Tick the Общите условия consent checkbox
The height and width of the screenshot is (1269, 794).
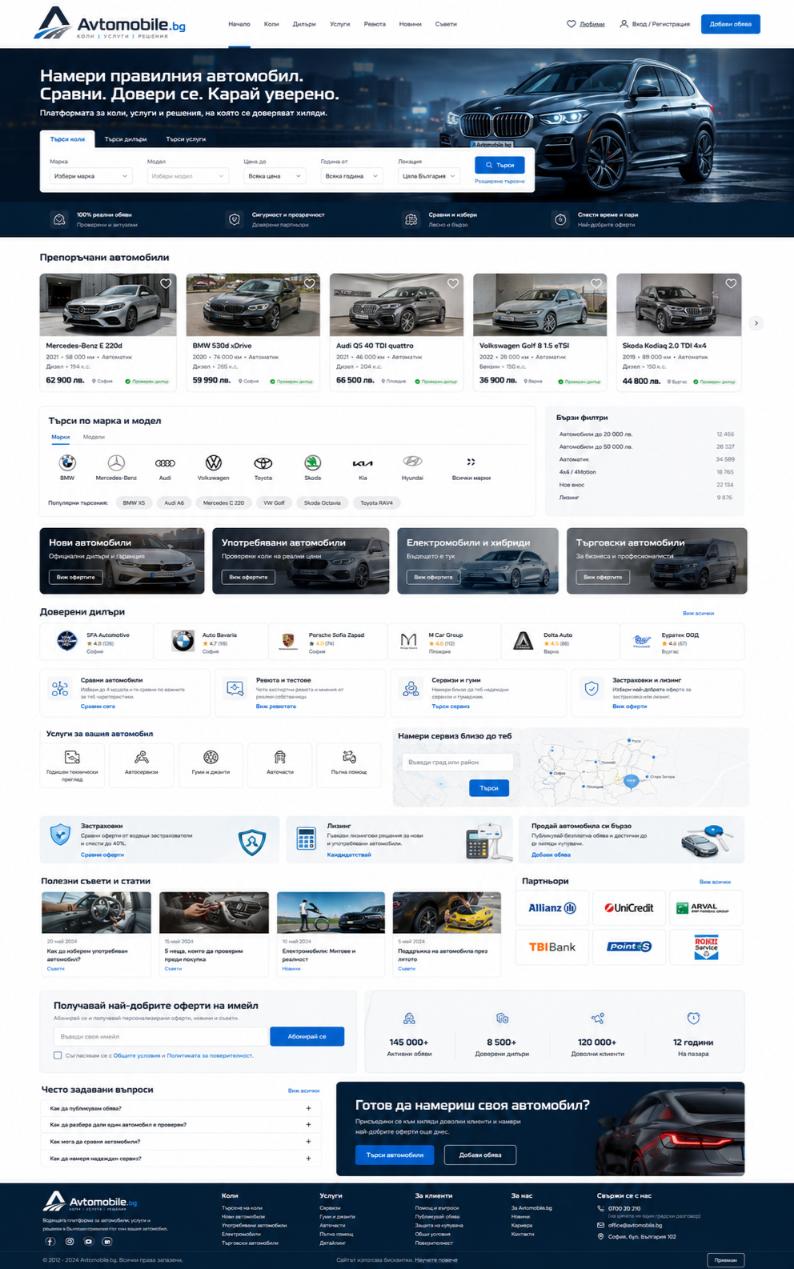click(x=58, y=1055)
